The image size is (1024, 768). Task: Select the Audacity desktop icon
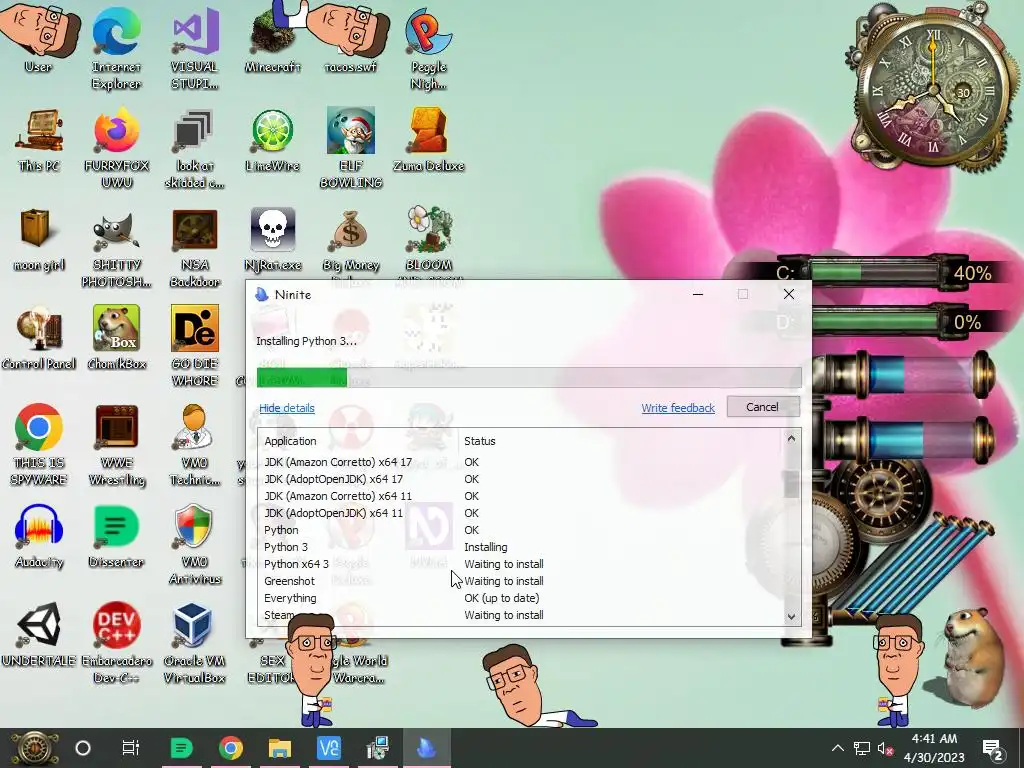(x=39, y=536)
